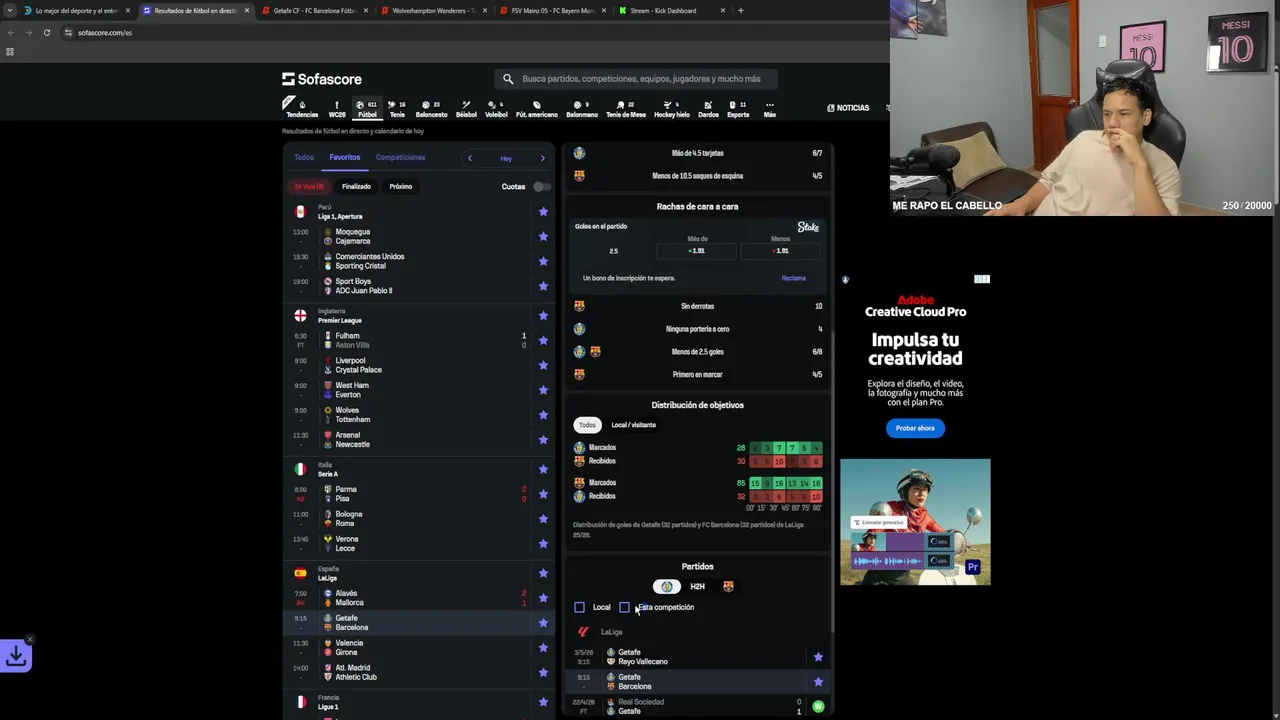Open the WC26 category icon
The width and height of the screenshot is (1280, 720).
click(337, 108)
